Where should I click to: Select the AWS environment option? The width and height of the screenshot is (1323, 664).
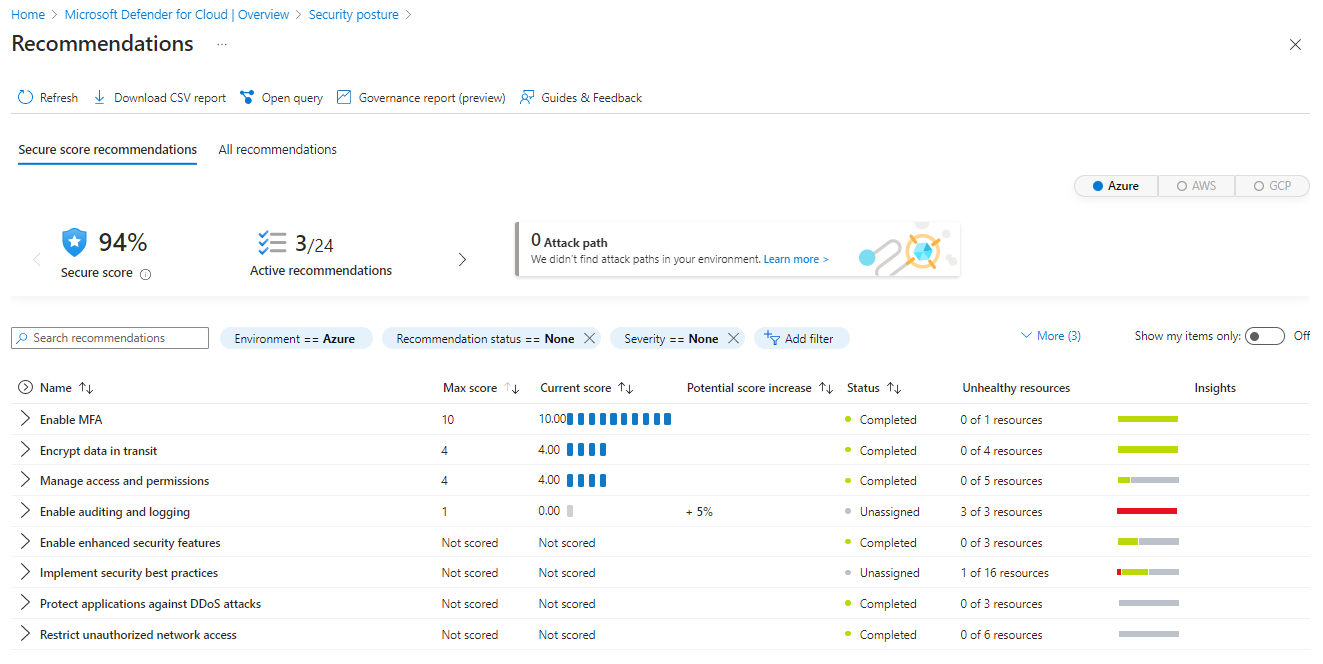pyautogui.click(x=1196, y=186)
